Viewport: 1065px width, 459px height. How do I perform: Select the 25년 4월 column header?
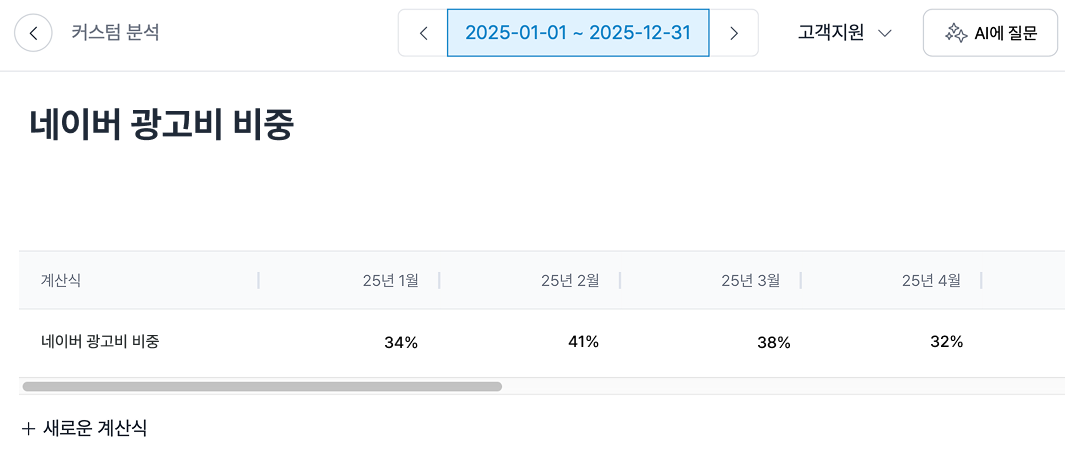pyautogui.click(x=931, y=280)
